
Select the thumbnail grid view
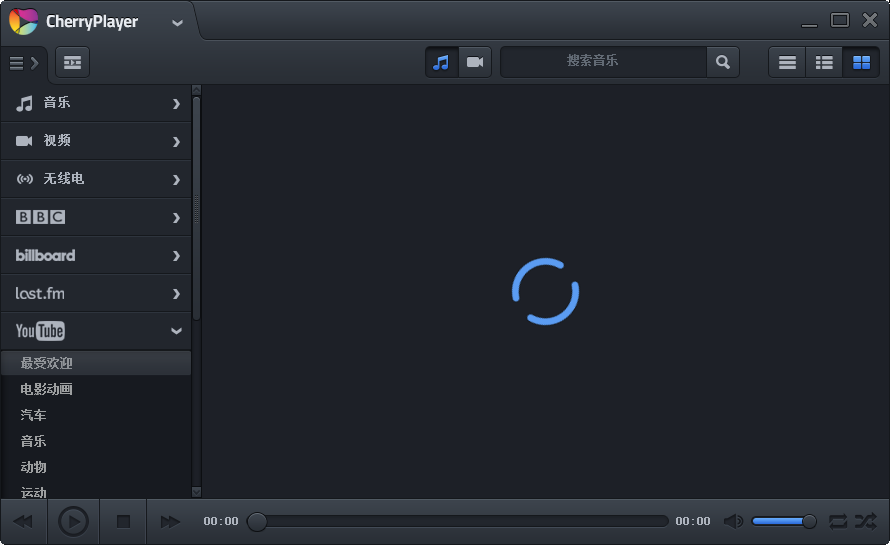(861, 62)
